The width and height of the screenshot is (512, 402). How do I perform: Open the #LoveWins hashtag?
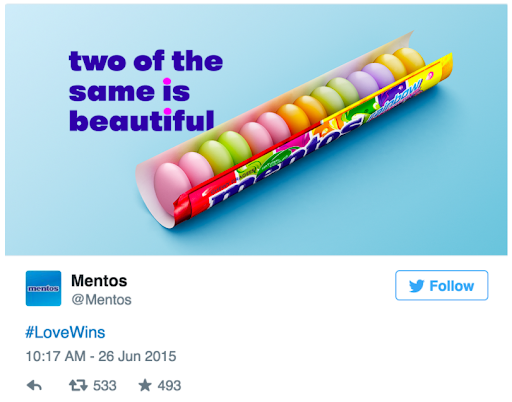pyautogui.click(x=65, y=332)
